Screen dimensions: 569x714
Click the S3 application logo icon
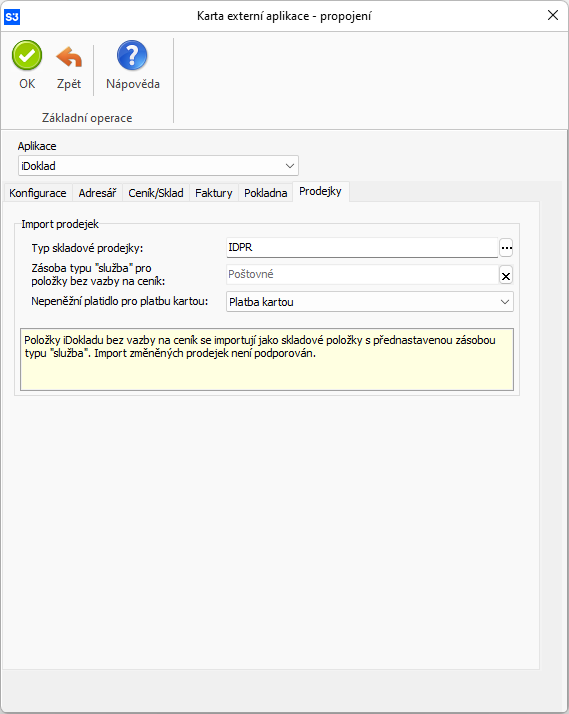pos(12,17)
